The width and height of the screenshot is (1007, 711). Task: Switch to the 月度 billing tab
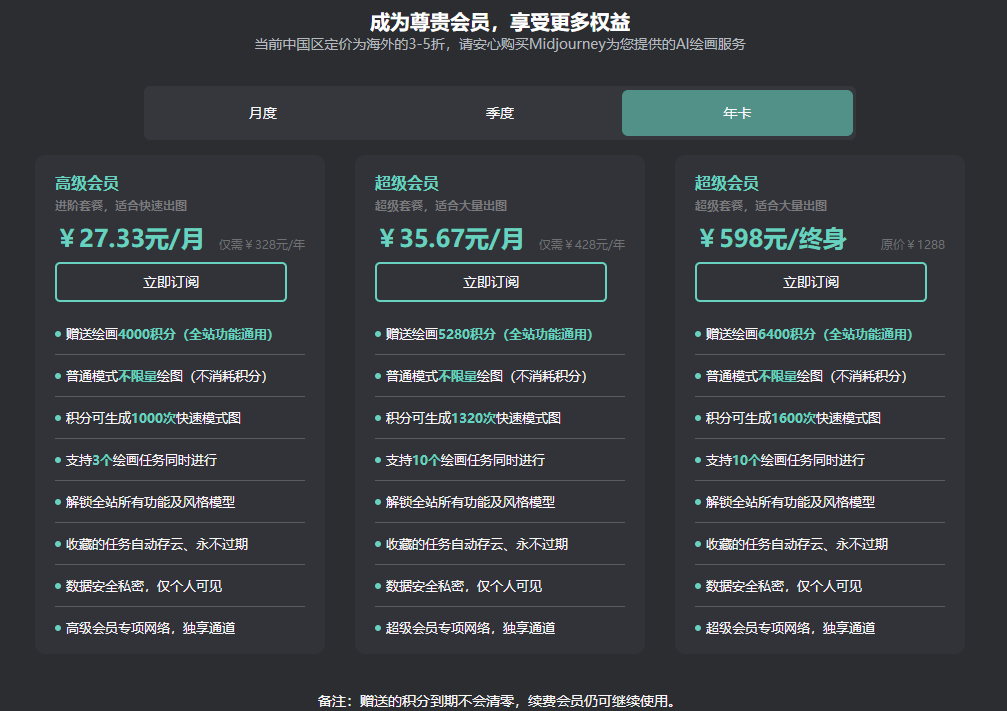(x=262, y=113)
